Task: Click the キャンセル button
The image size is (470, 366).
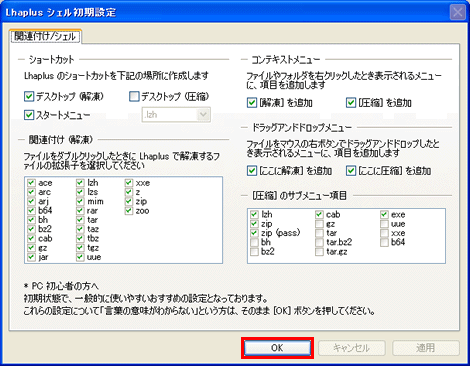Action: (x=352, y=348)
